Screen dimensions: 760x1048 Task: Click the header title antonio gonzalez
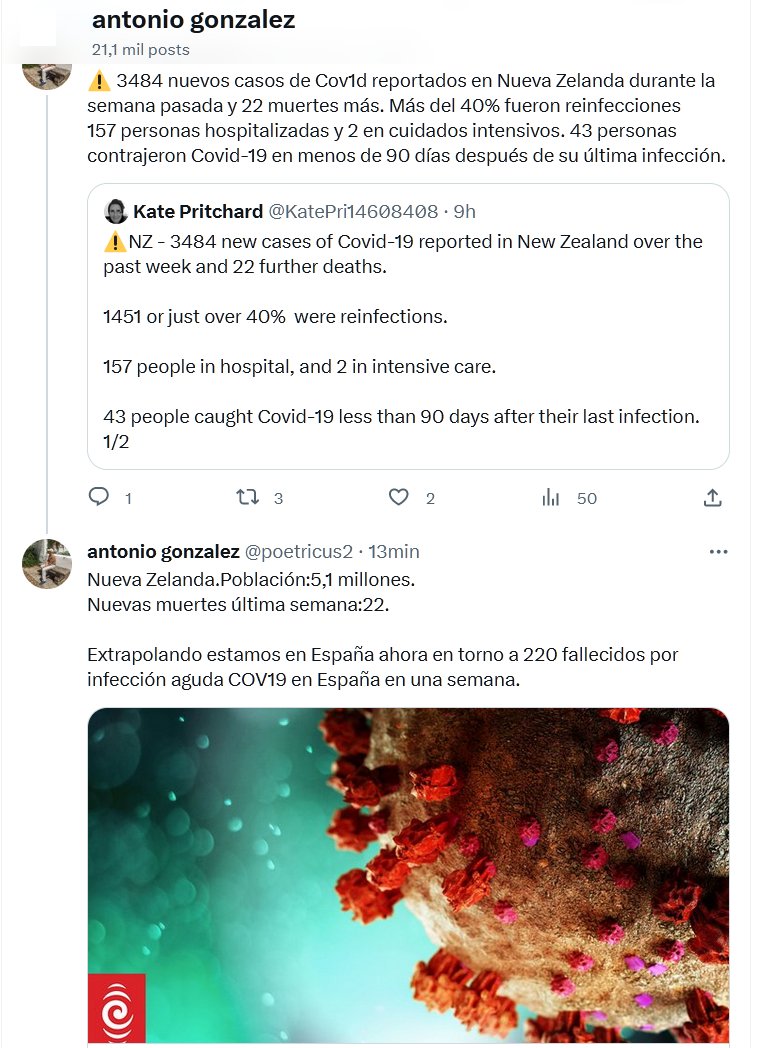click(193, 20)
